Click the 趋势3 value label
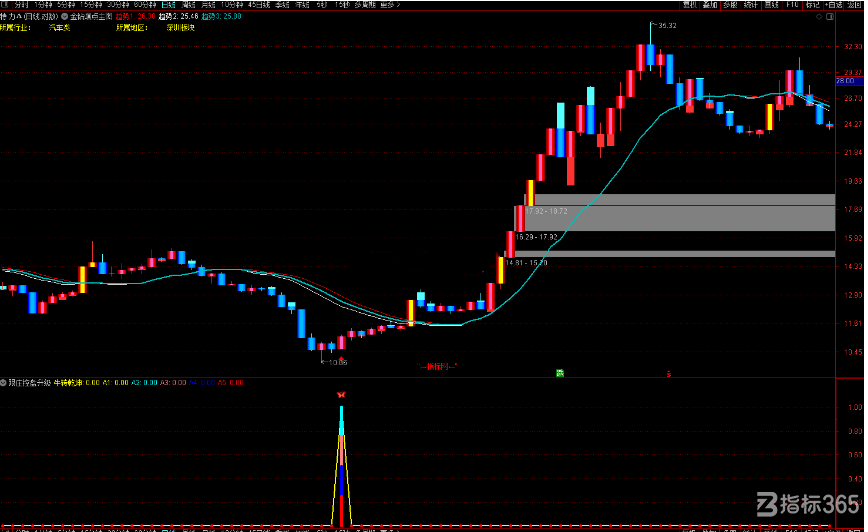This screenshot has width=868, height=532. tap(221, 17)
